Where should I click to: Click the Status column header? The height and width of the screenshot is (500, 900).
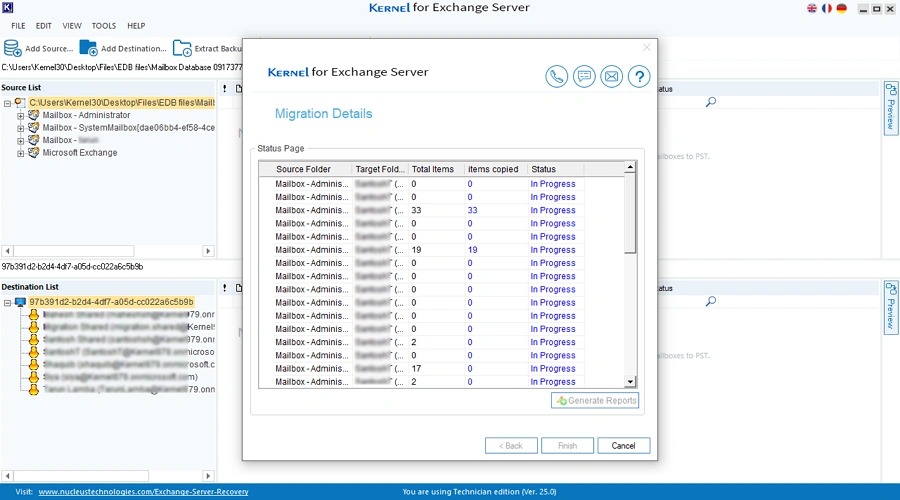tap(556, 169)
